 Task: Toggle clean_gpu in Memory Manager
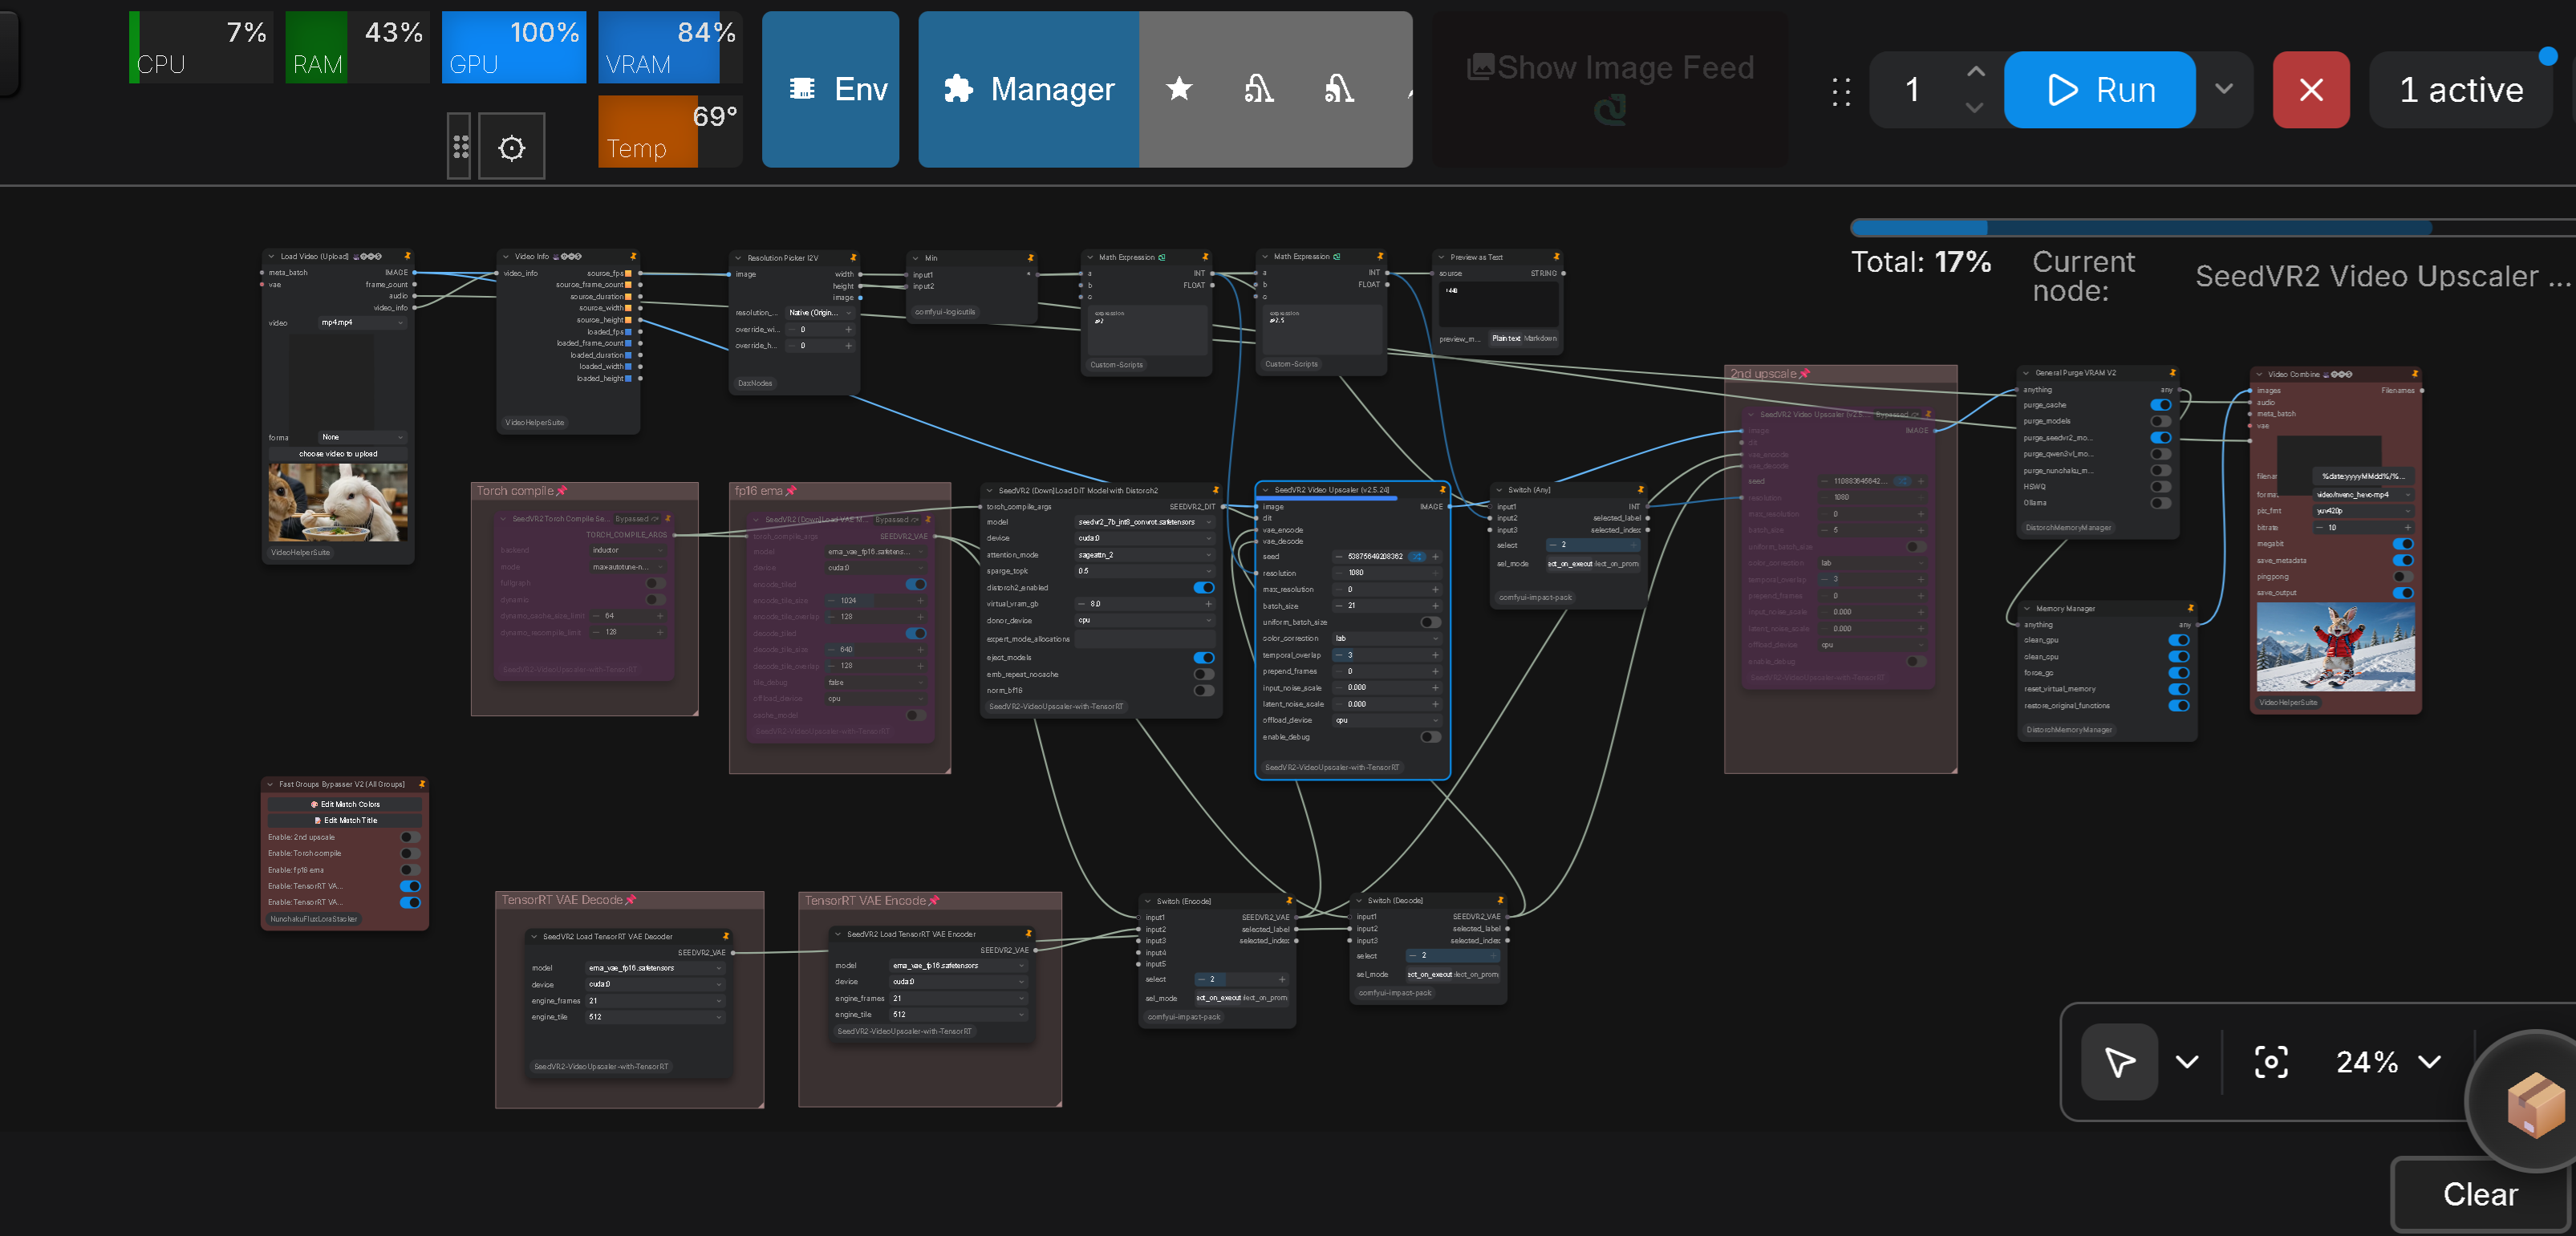[x=2178, y=640]
